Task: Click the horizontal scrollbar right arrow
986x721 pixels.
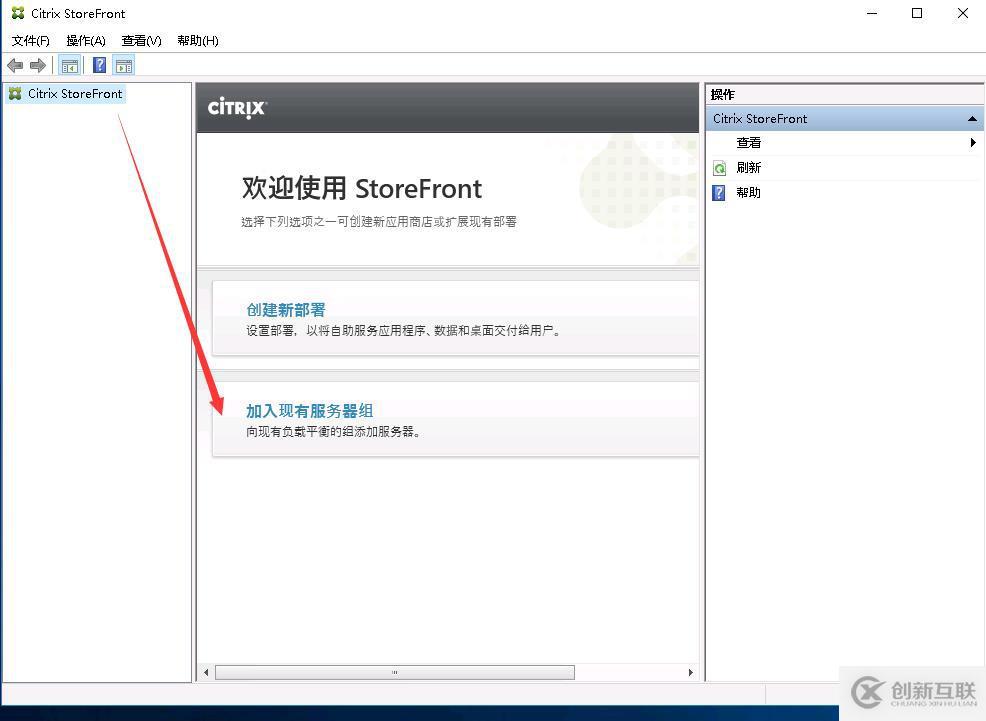Action: tap(690, 673)
